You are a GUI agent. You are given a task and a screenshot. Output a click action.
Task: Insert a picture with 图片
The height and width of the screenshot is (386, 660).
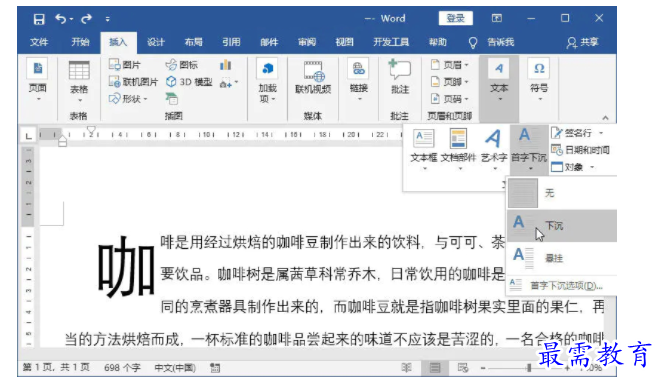tap(125, 65)
